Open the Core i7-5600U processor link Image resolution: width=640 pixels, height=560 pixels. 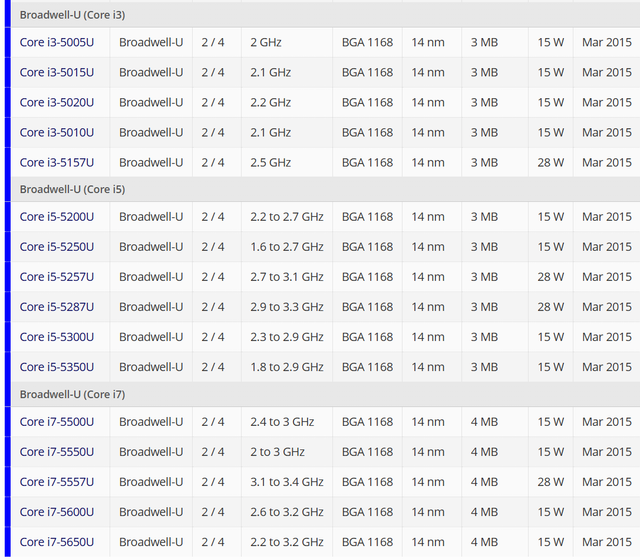pyautogui.click(x=57, y=512)
